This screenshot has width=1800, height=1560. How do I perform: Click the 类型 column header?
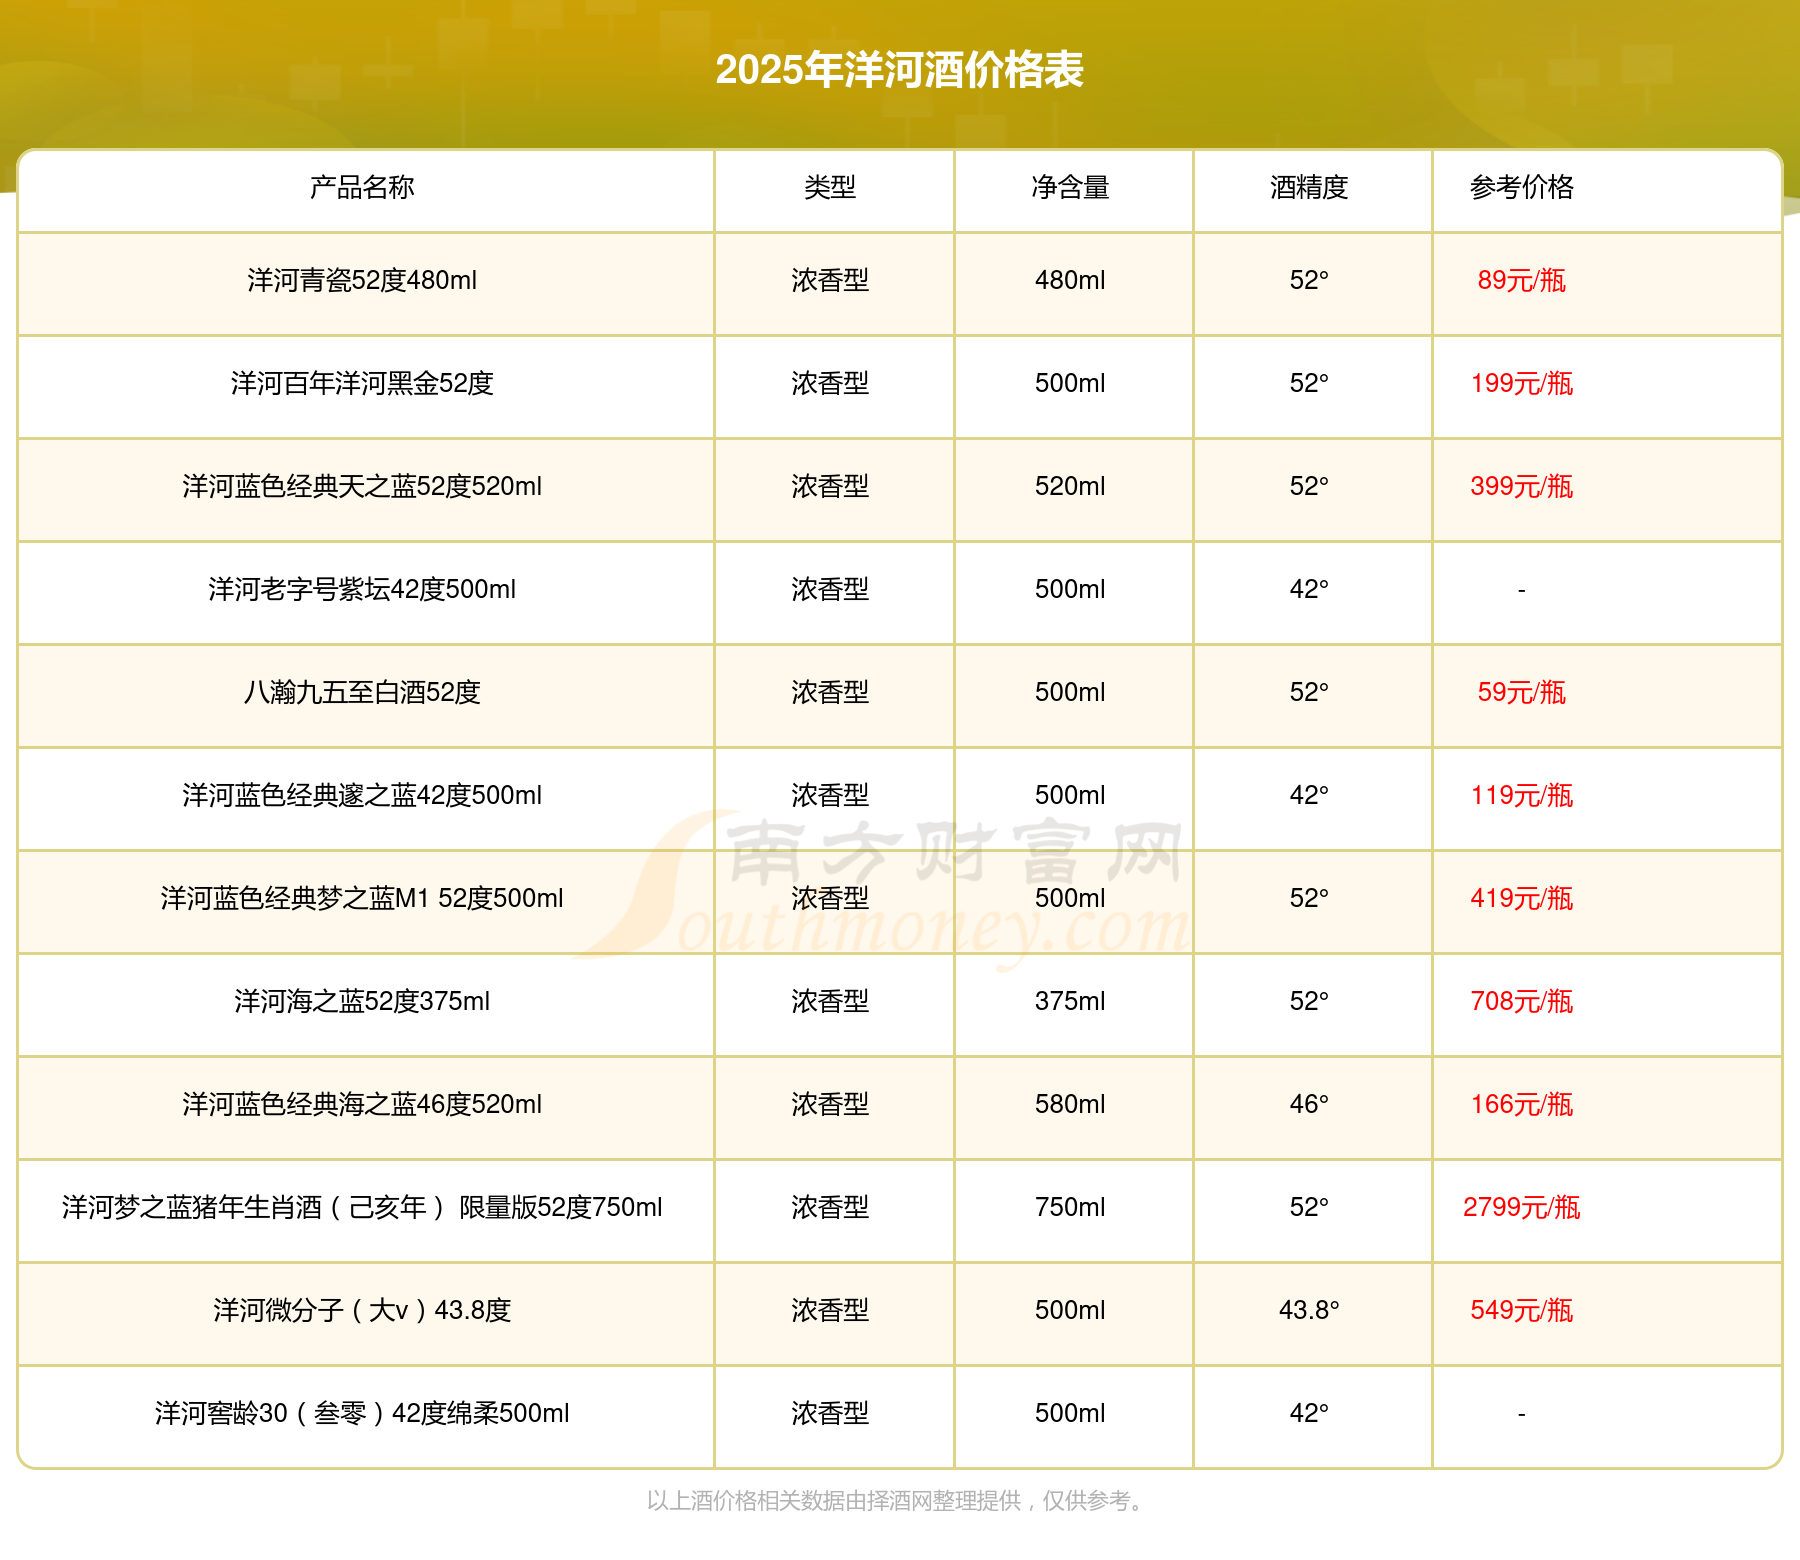coord(830,187)
